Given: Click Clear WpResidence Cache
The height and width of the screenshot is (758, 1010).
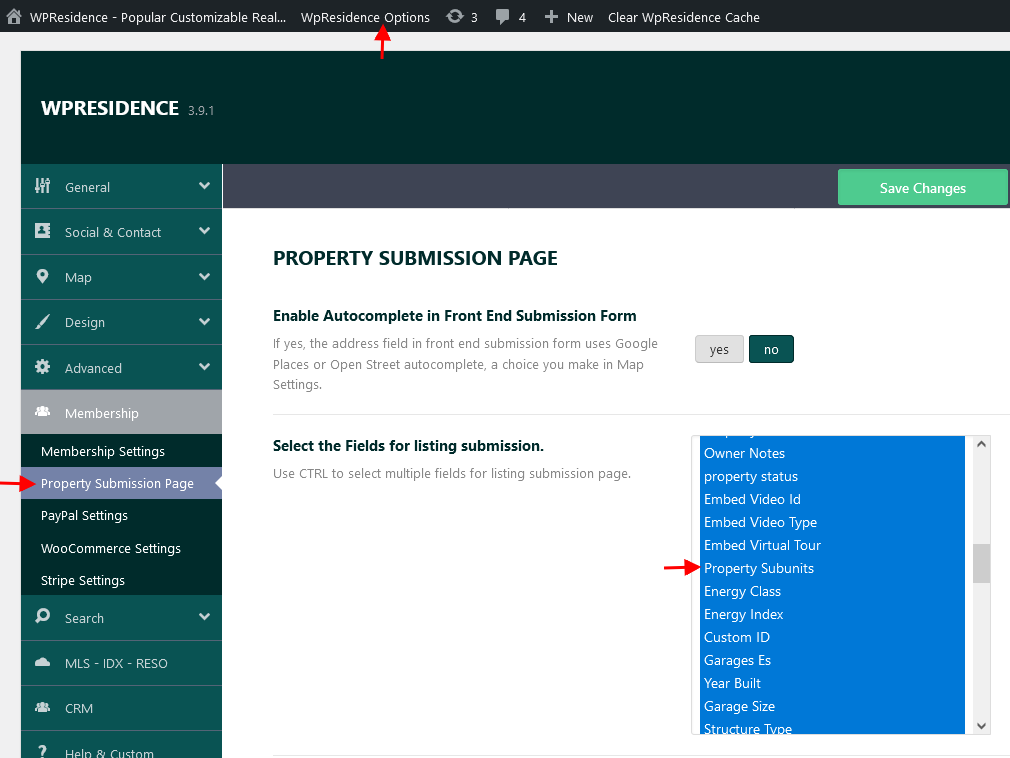Looking at the screenshot, I should (x=684, y=17).
